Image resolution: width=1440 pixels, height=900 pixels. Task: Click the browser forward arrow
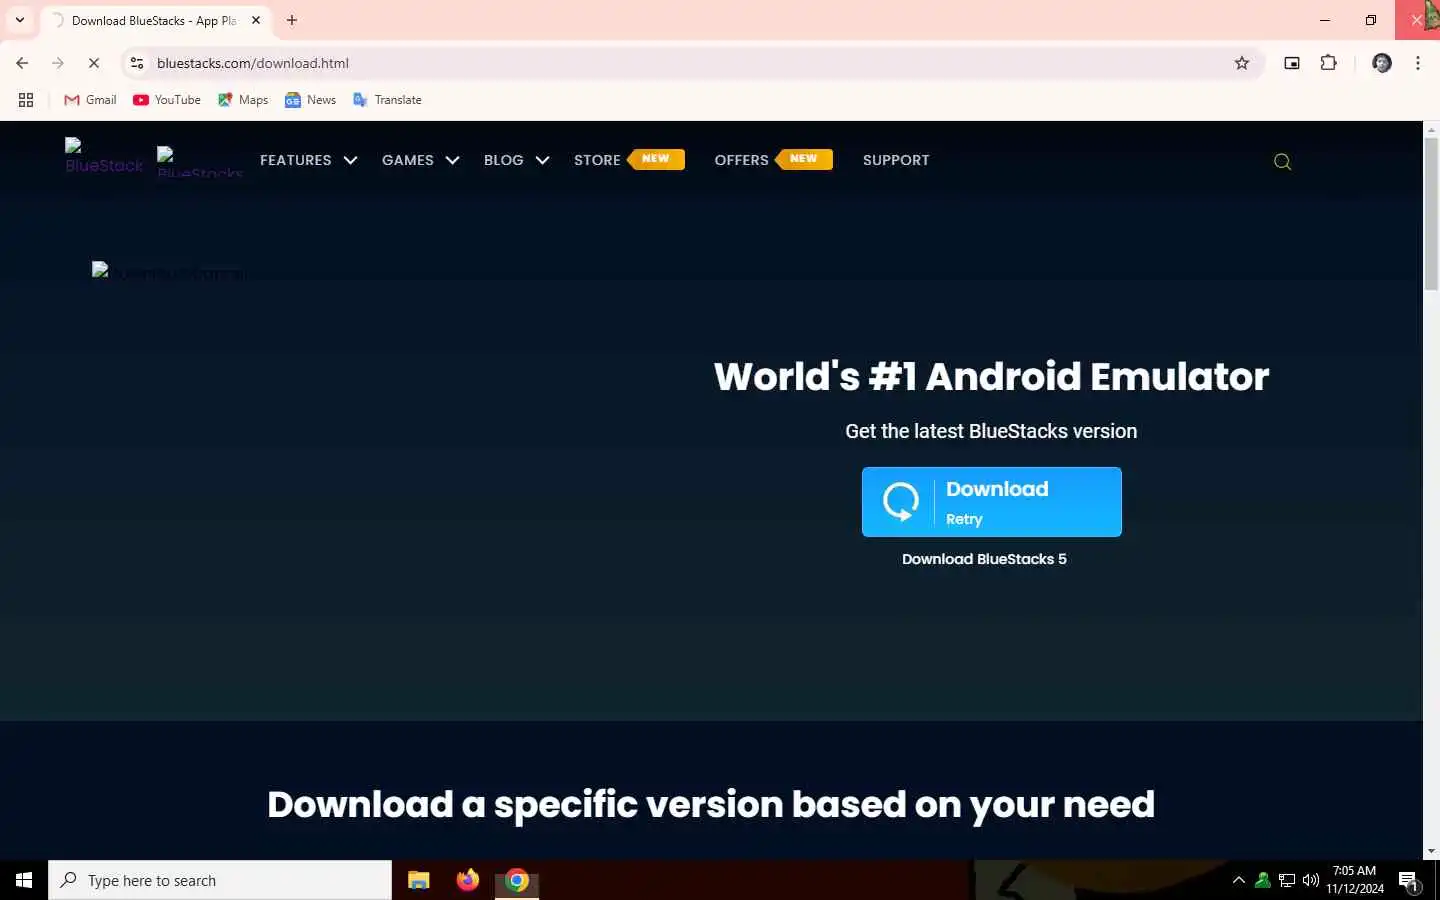coord(58,63)
